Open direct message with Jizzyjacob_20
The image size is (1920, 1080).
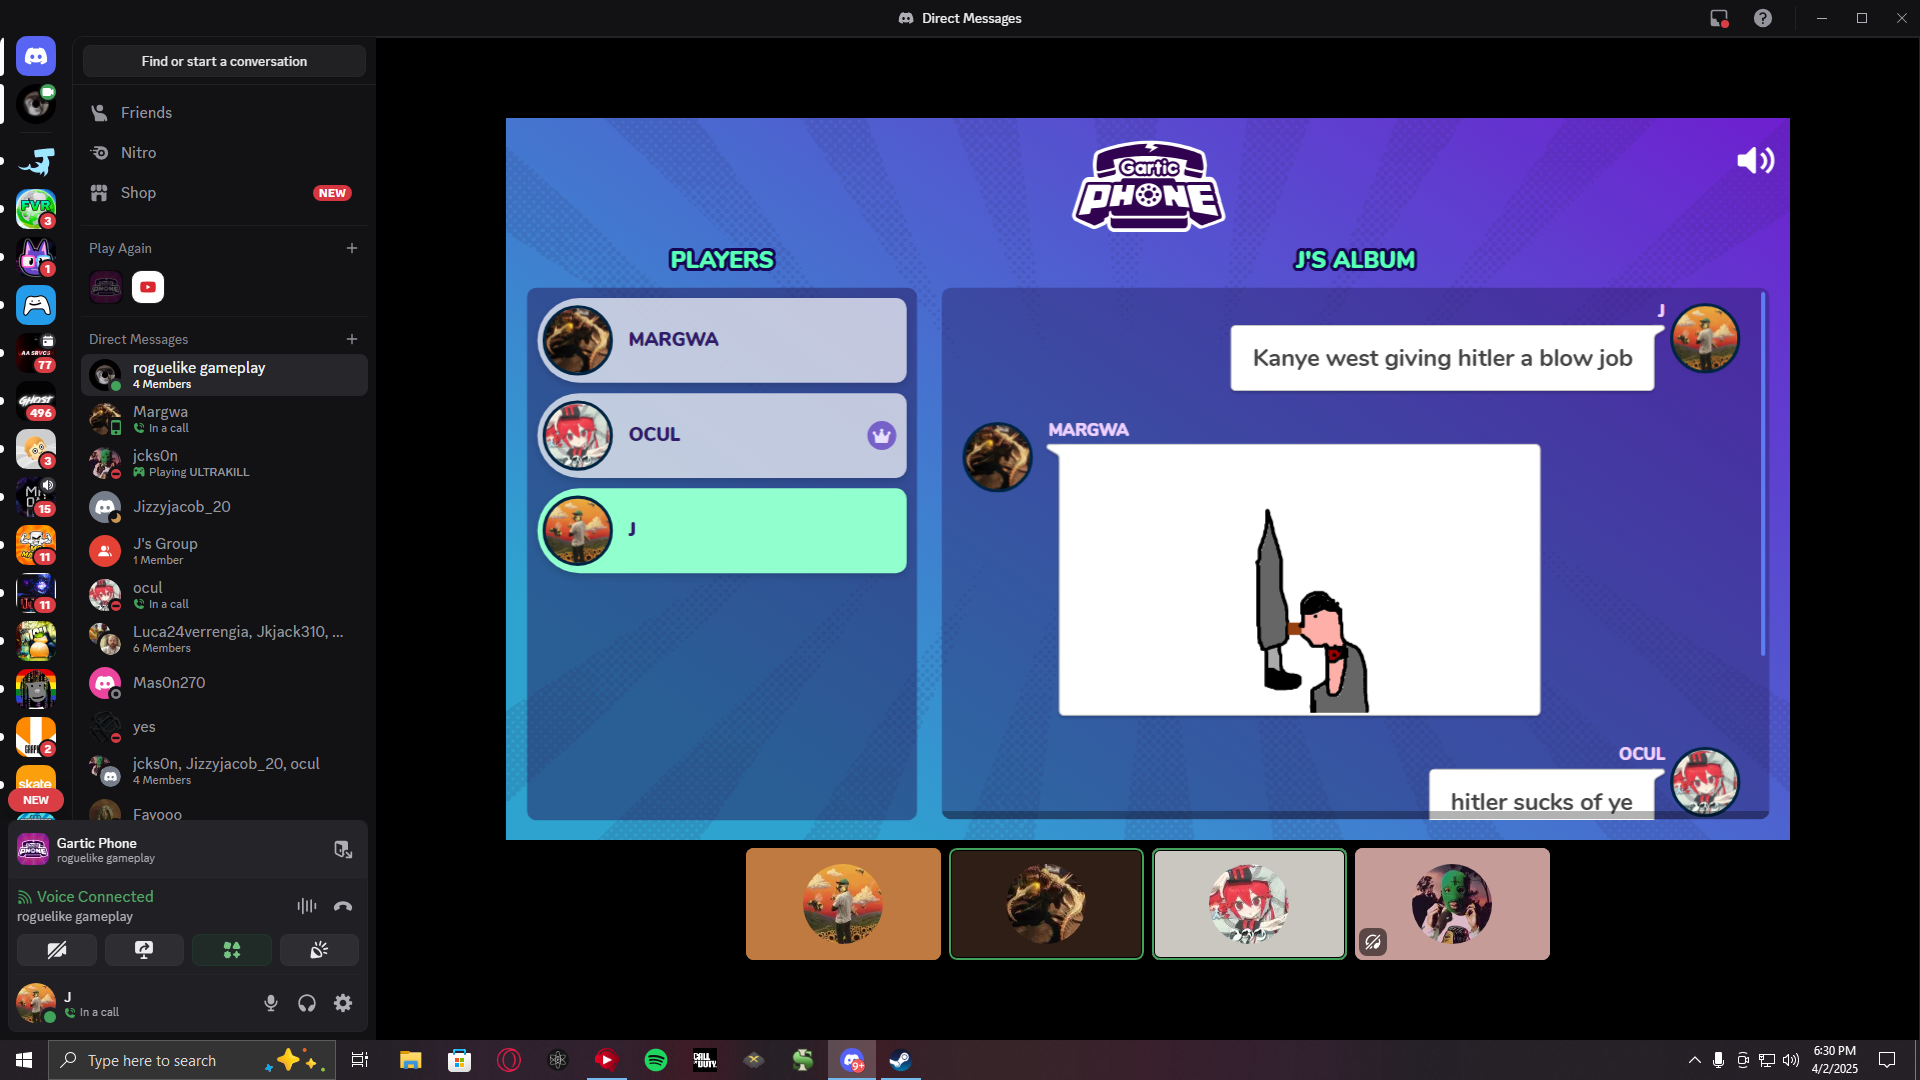pos(182,507)
